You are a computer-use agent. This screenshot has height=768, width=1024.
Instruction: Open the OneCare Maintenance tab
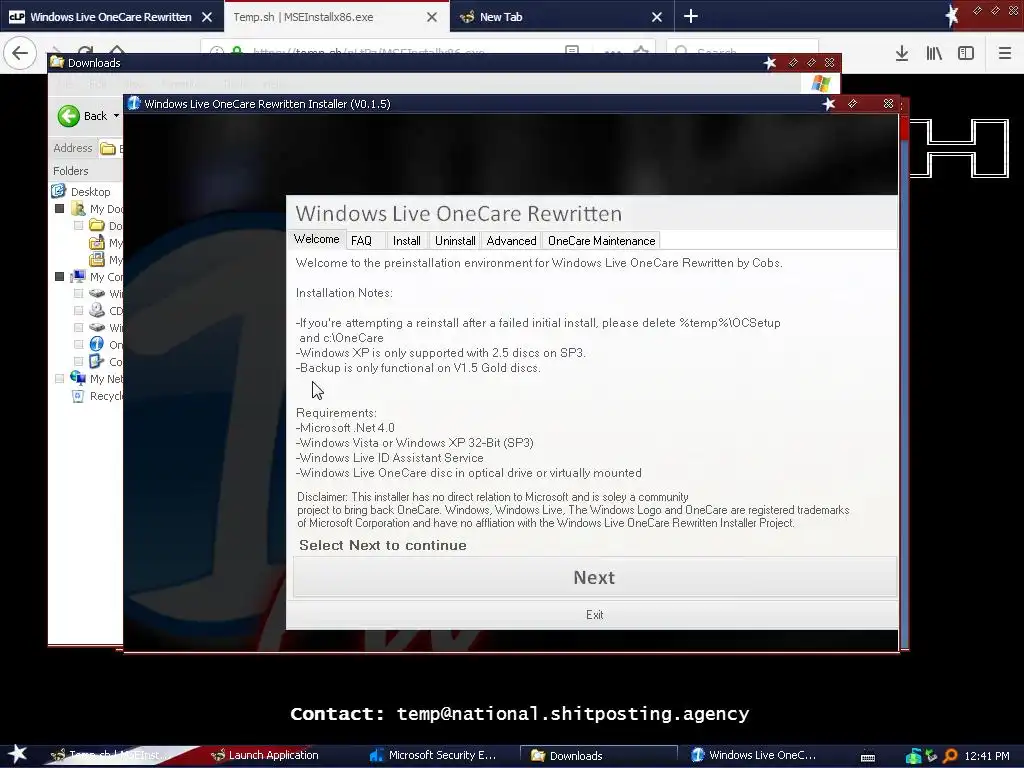click(x=601, y=241)
